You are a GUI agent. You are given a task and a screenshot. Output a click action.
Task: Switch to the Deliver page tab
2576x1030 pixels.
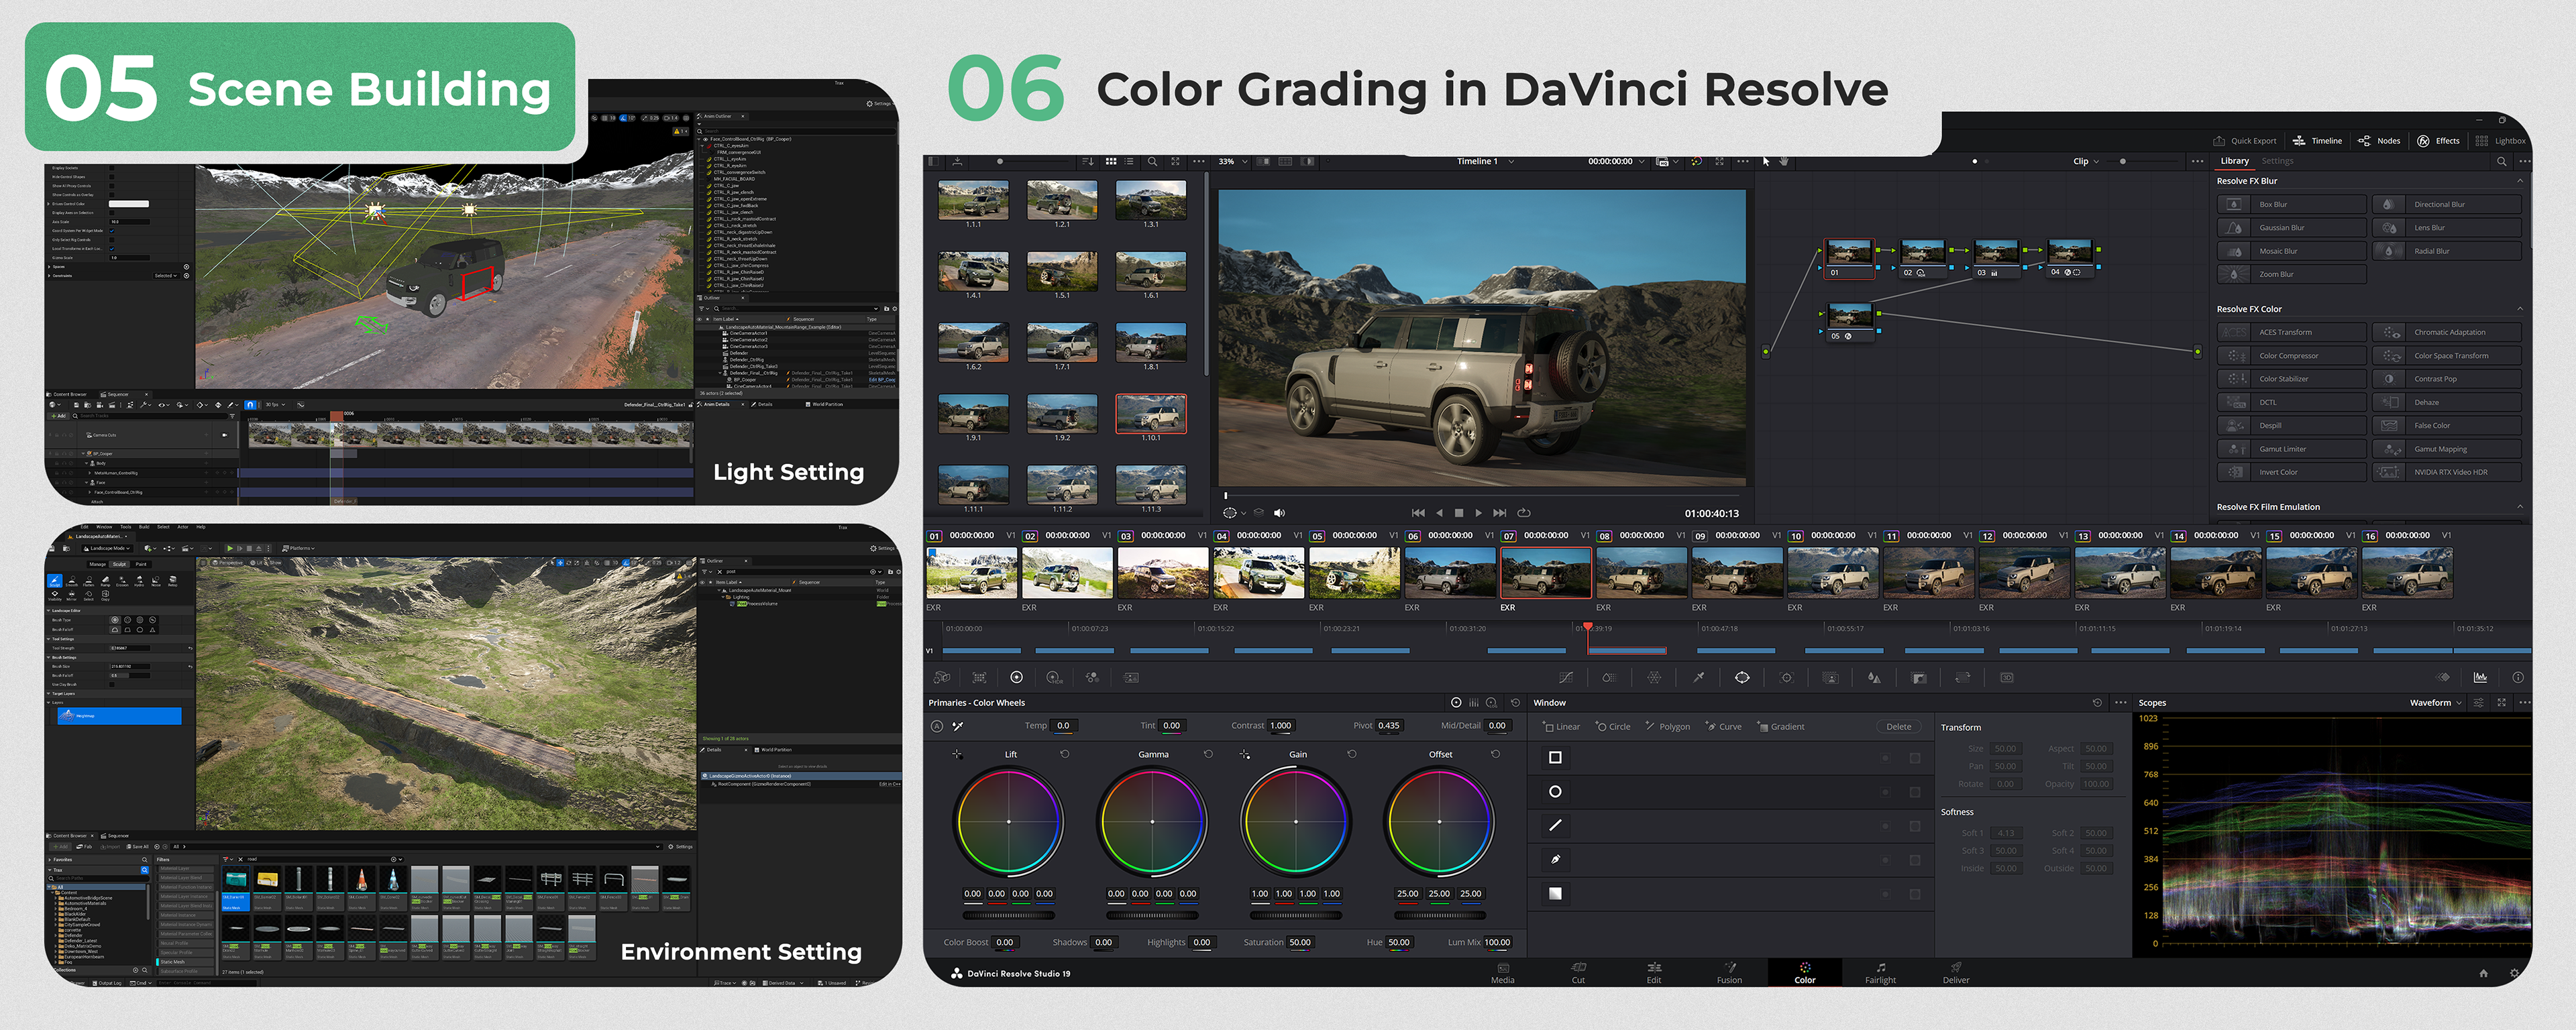tap(1956, 973)
